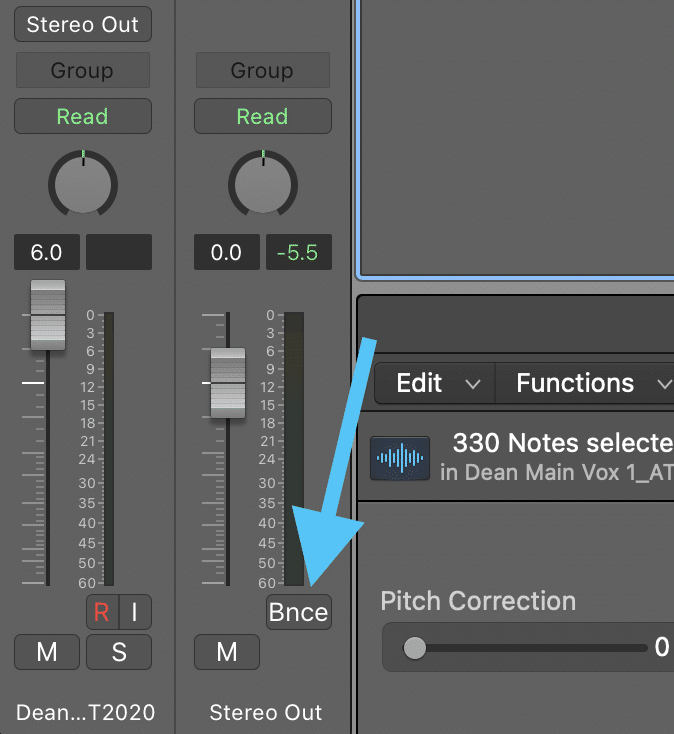
Task: Click the Bnce bounce button
Action: [299, 612]
